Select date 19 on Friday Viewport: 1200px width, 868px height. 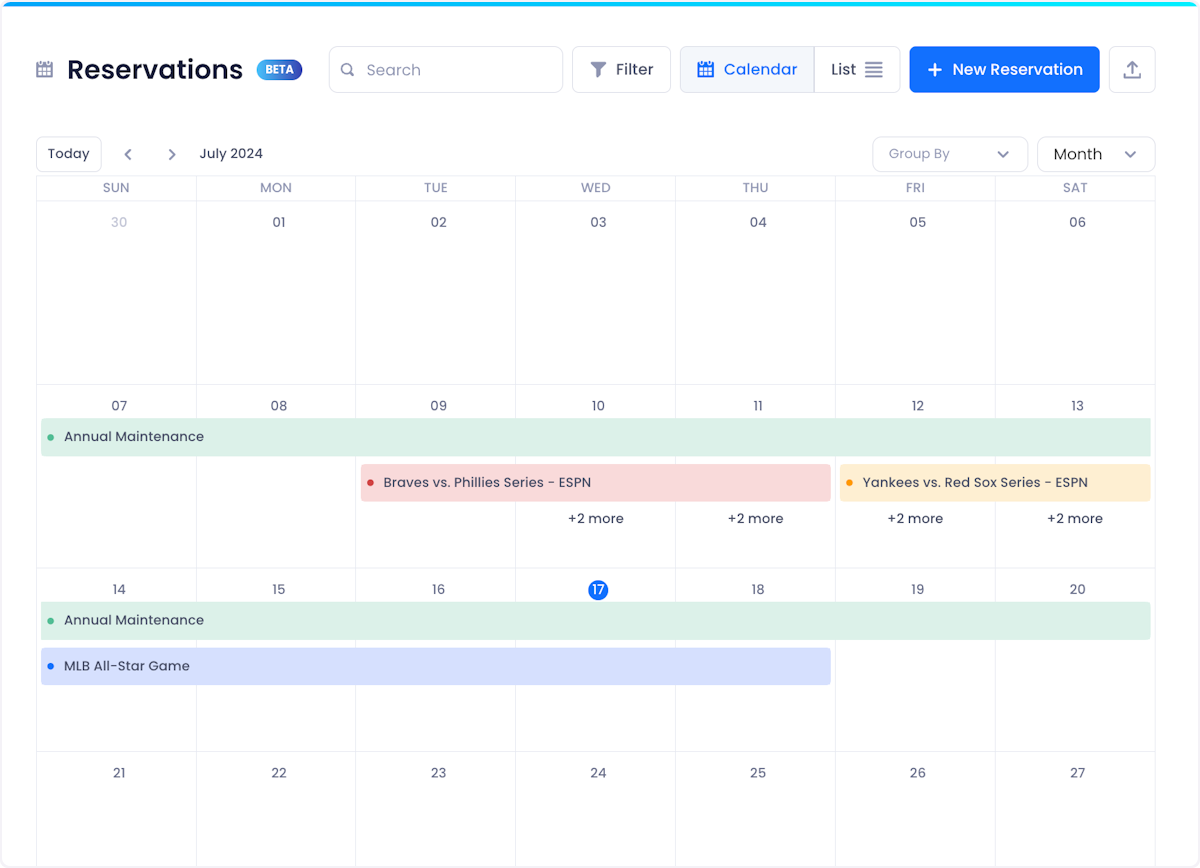[x=917, y=590]
